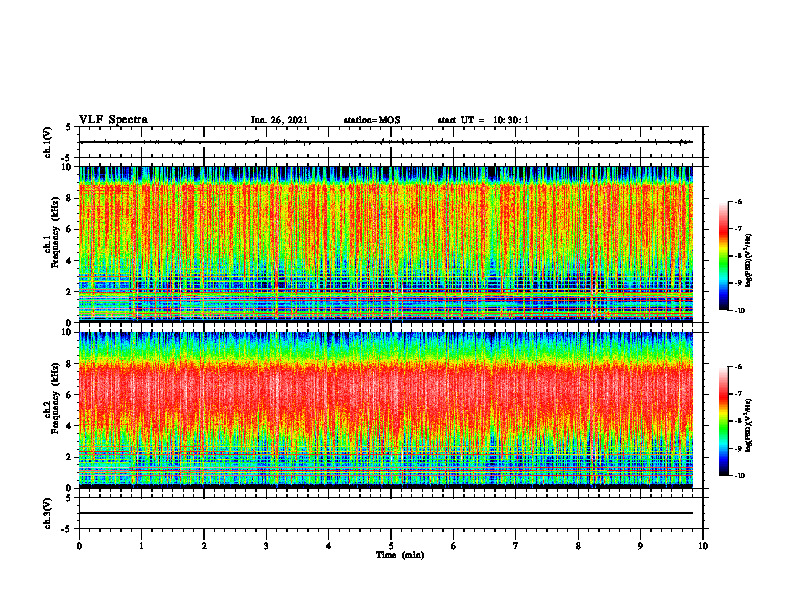Click the ch.1 voltage waveform trace
The width and height of the screenshot is (792, 612).
point(386,142)
